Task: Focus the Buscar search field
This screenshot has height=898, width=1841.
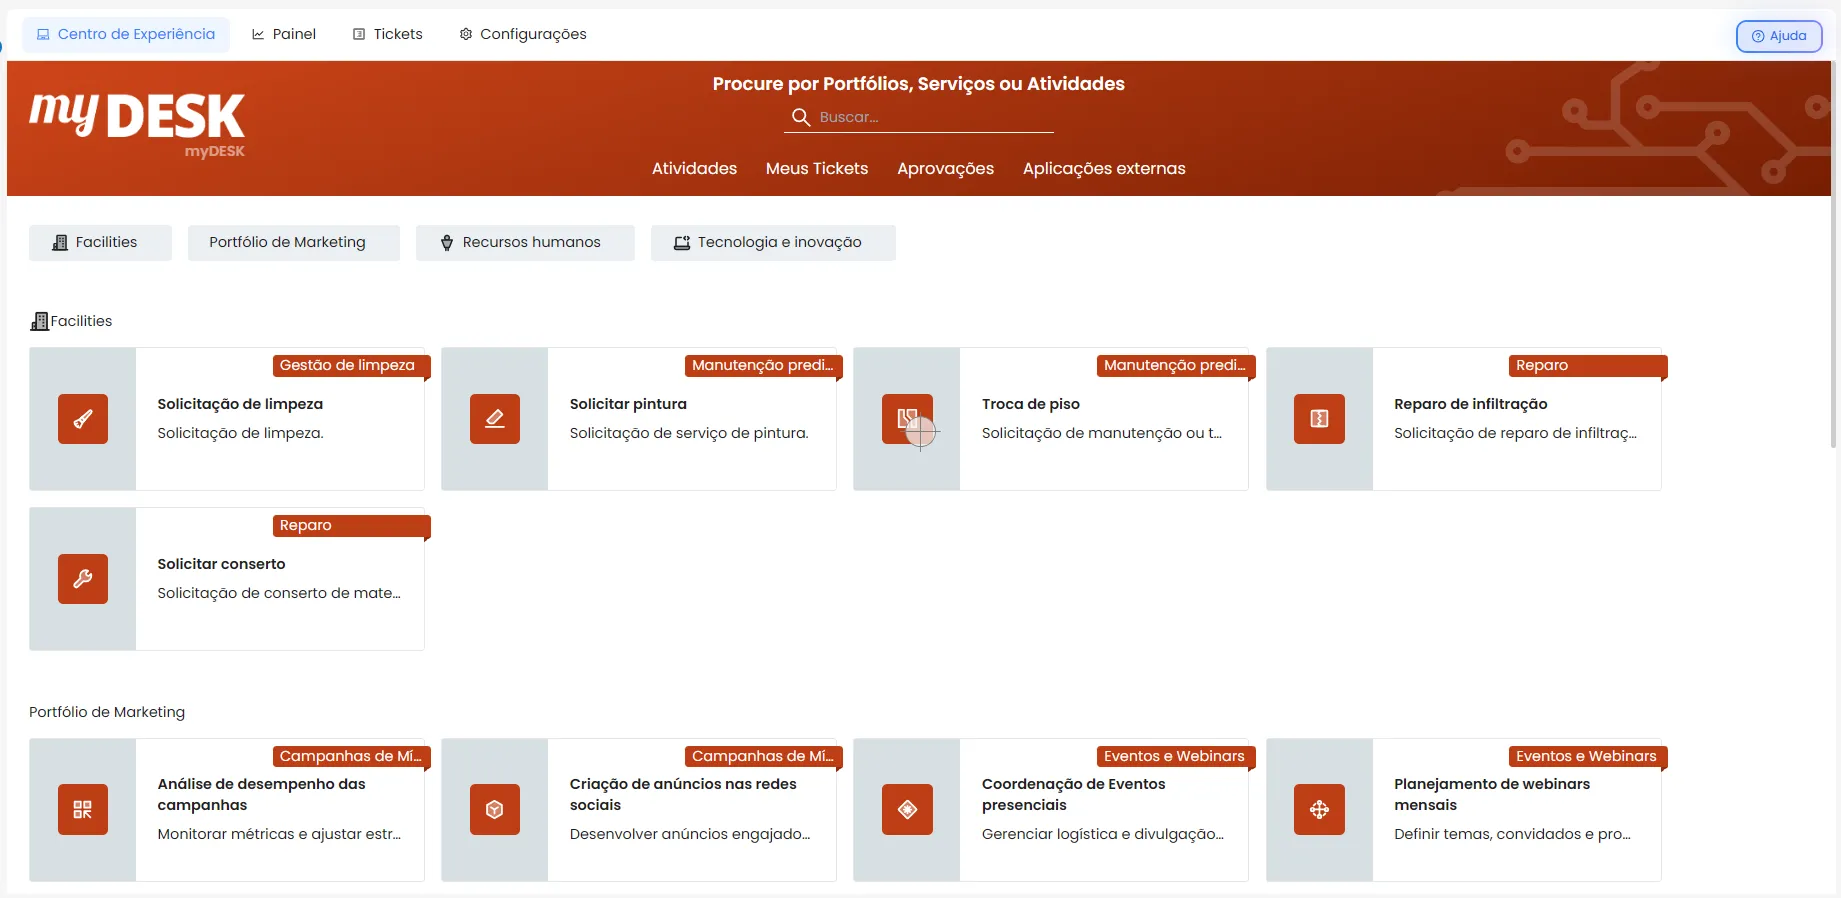Action: coord(919,117)
